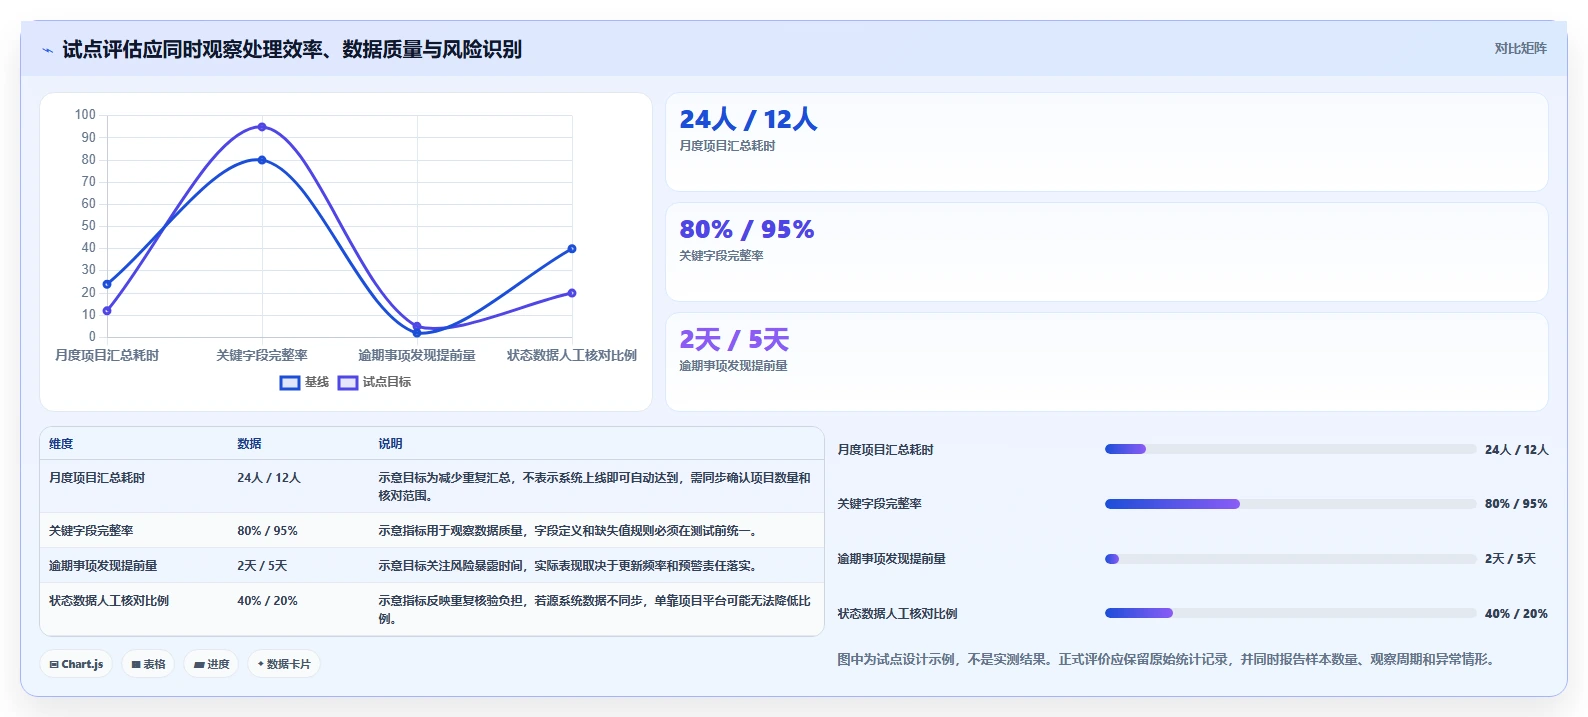
Task: Select the 2天 / 5天 data card
Action: tap(1107, 362)
